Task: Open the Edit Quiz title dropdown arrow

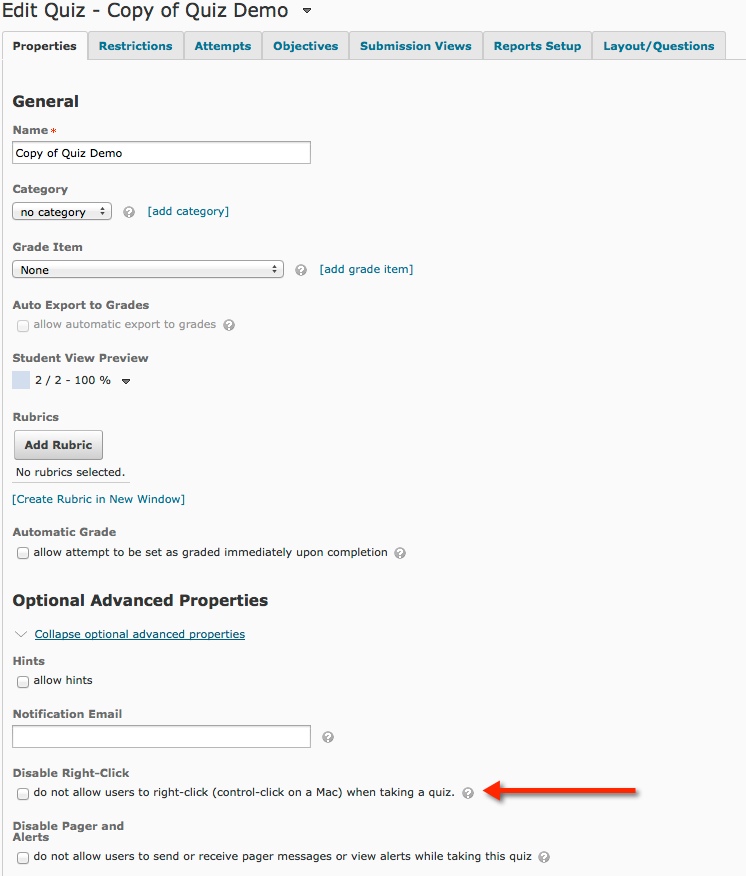Action: [x=307, y=12]
